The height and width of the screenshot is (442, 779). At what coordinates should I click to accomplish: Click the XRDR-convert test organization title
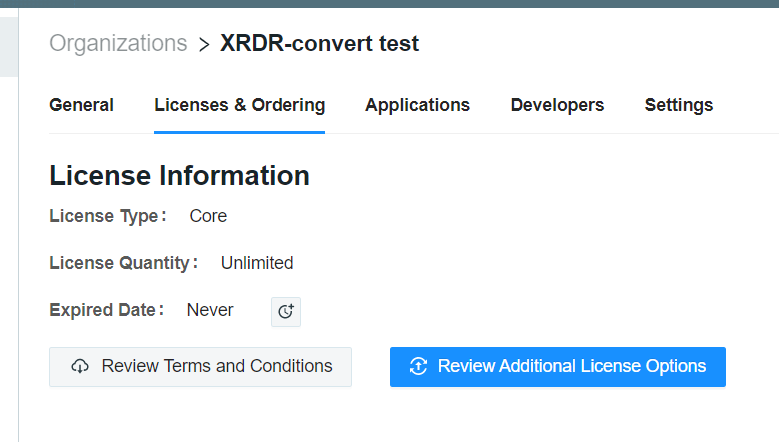319,44
